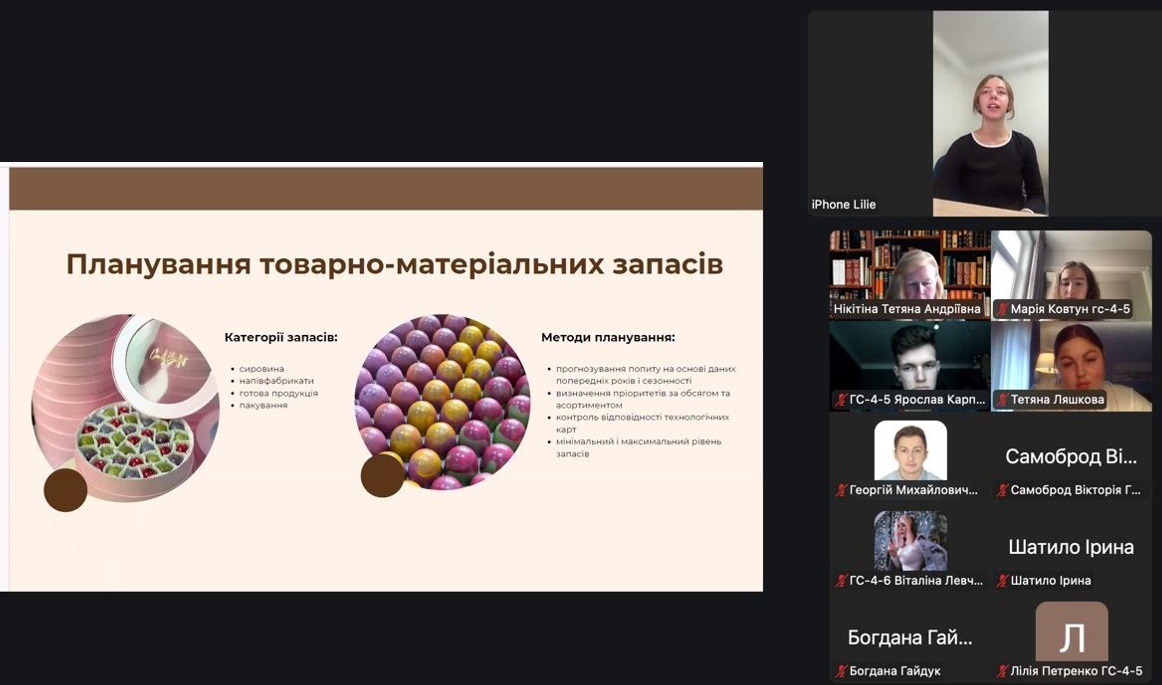
Task: Select ГС-4-5 Ярослав Карп video tile
Action: click(910, 365)
